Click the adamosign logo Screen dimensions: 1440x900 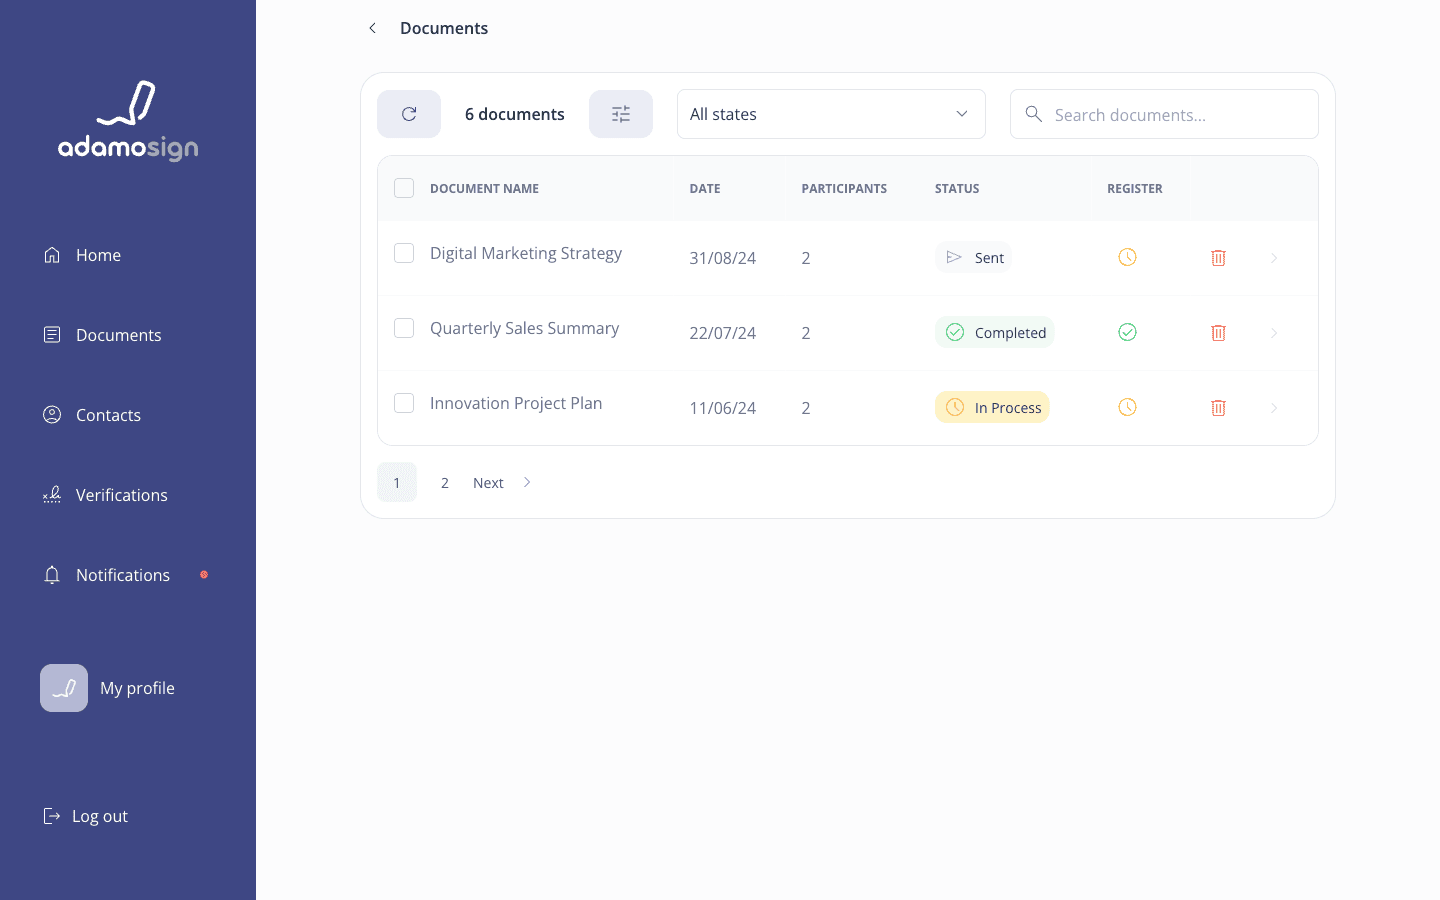click(x=128, y=121)
